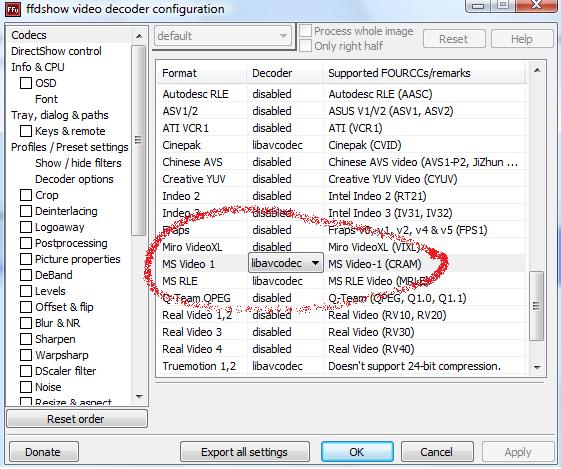Image resolution: width=561 pixels, height=469 pixels.
Task: Enable the Crop filter checkbox
Action: point(26,195)
